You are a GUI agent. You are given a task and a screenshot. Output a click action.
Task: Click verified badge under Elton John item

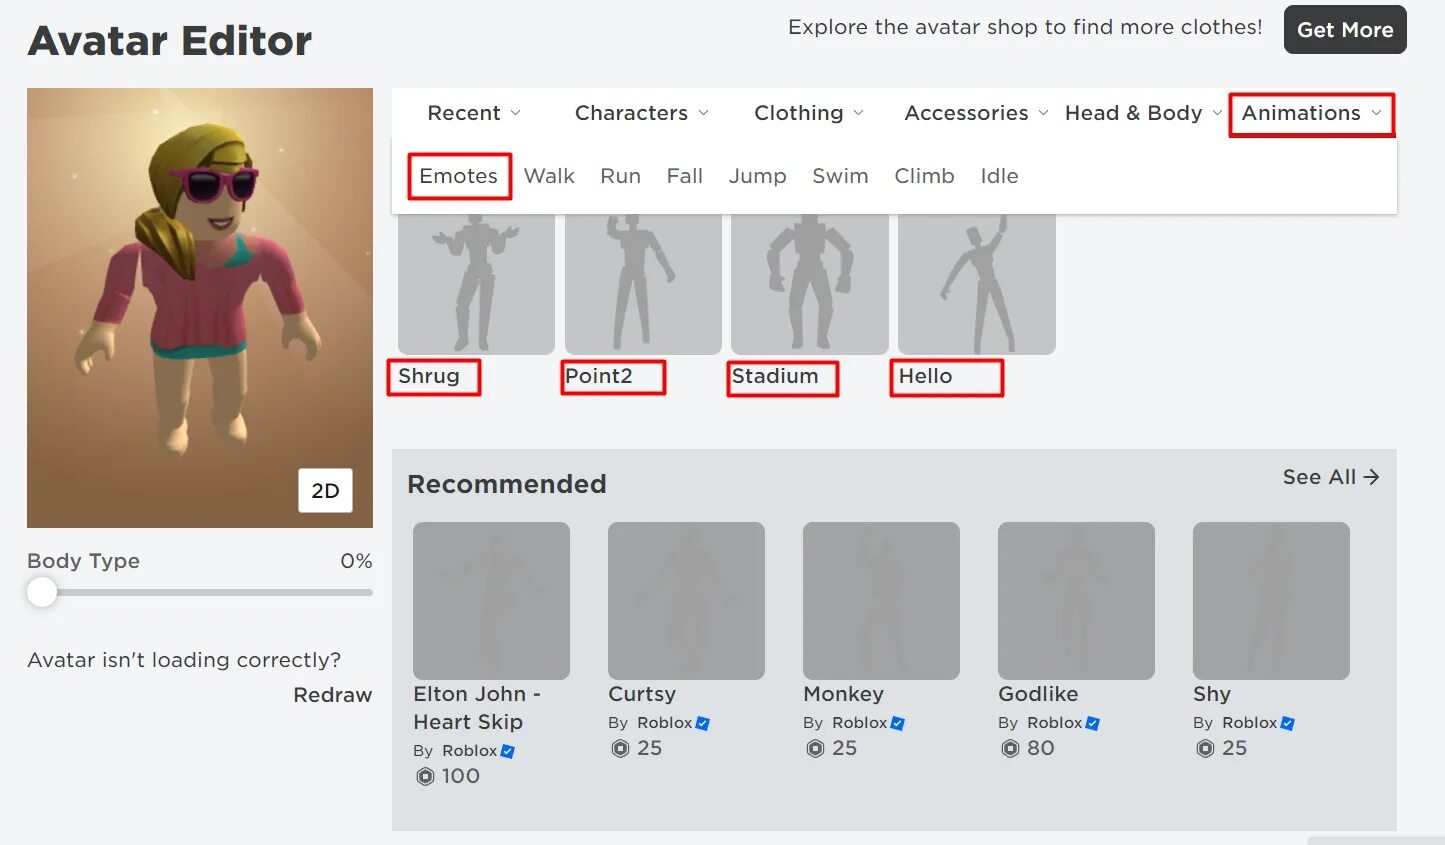point(507,751)
